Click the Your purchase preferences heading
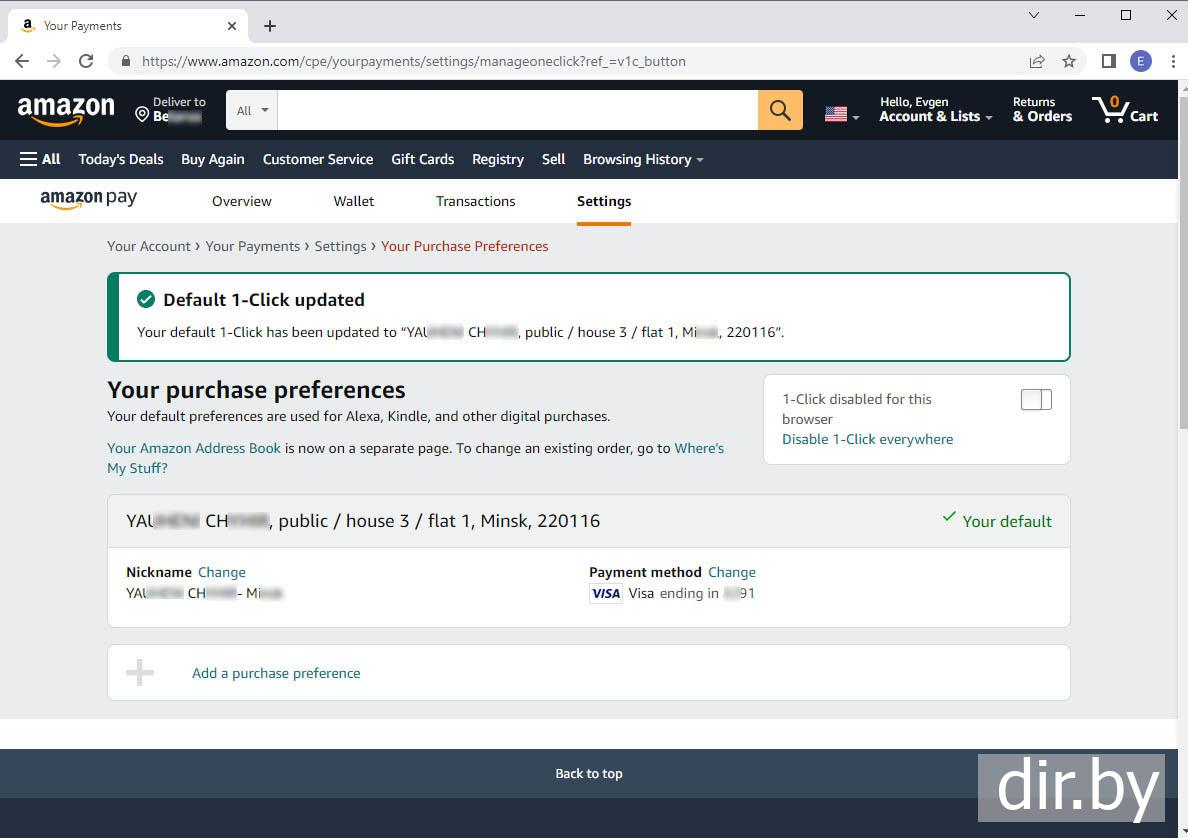 pyautogui.click(x=256, y=389)
